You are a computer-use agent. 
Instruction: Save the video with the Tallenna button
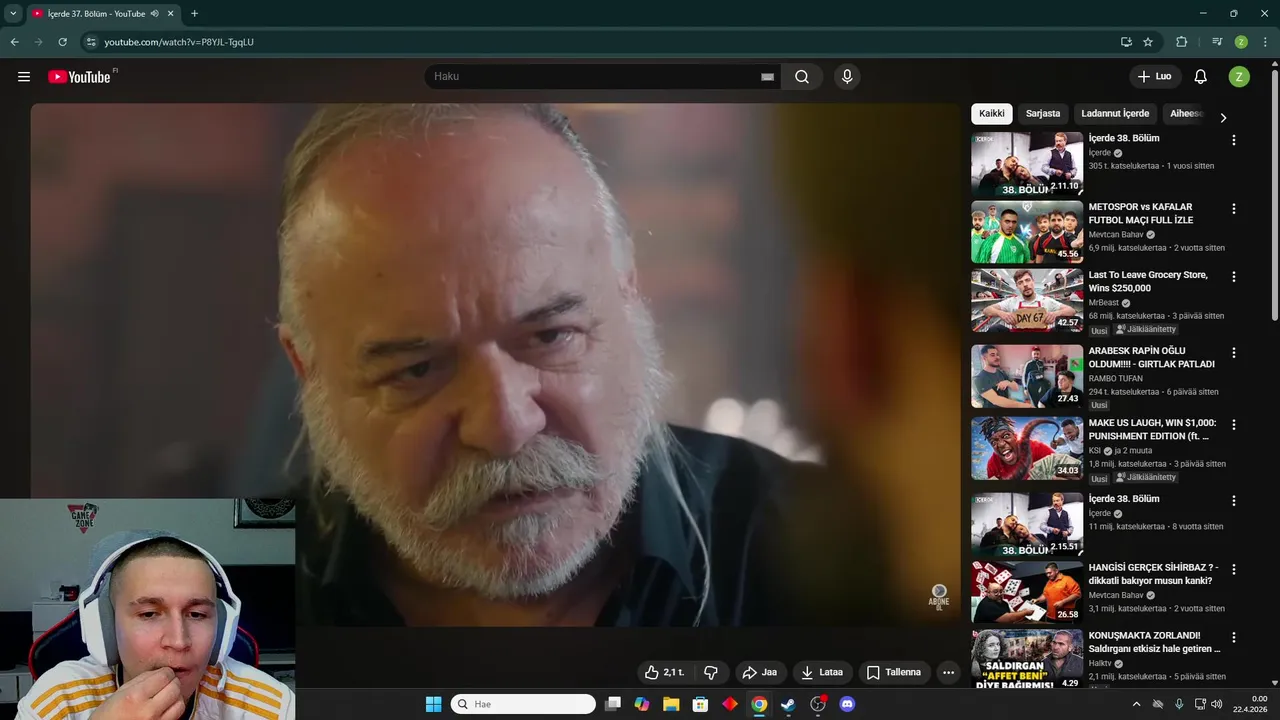[894, 672]
